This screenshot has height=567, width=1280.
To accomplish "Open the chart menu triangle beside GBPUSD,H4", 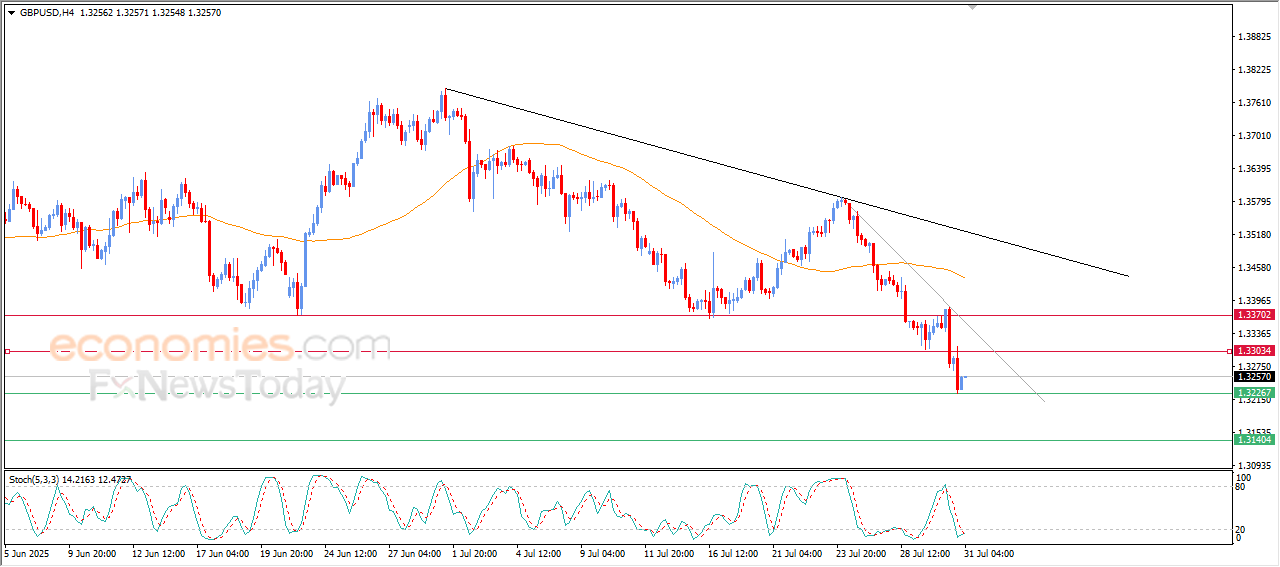I will coord(12,13).
